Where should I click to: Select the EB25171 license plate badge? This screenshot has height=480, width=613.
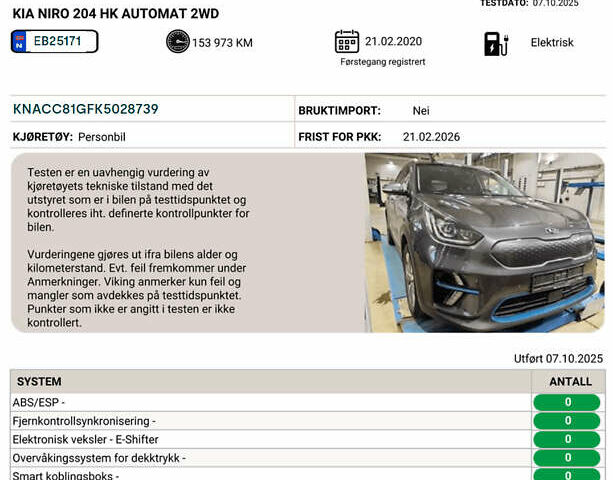(x=55, y=42)
